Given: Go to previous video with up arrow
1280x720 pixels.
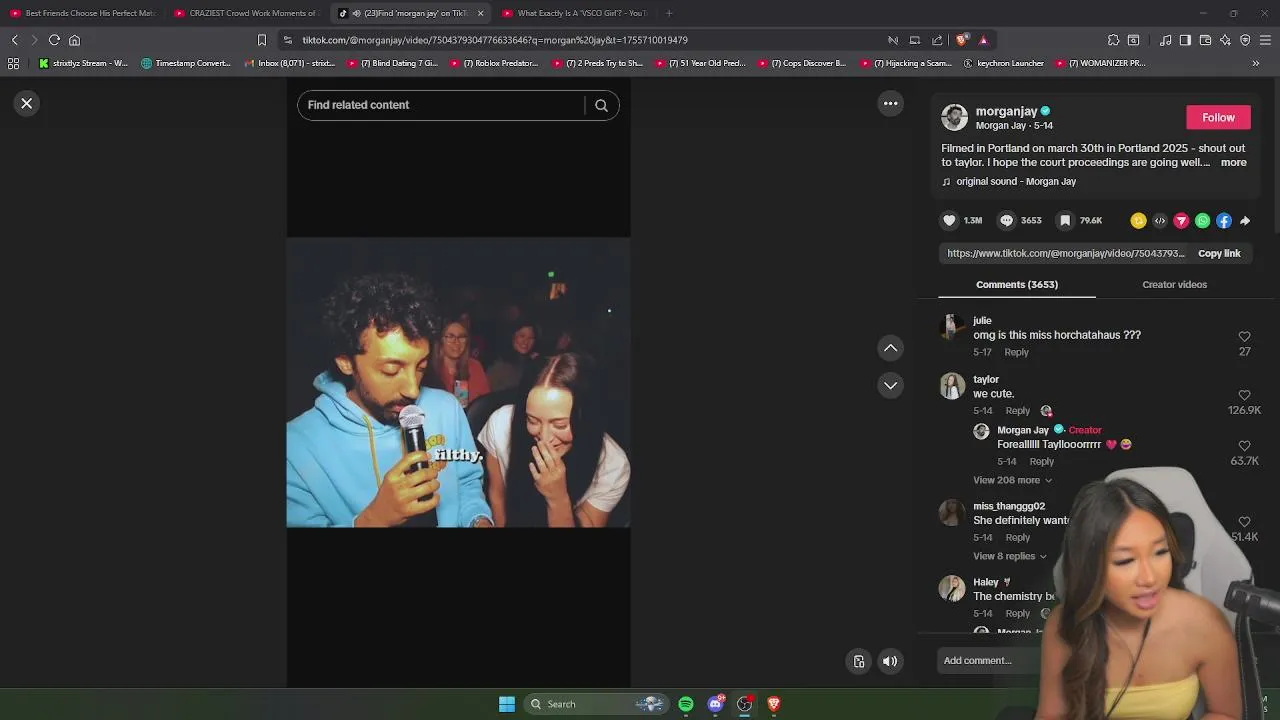Looking at the screenshot, I should (x=890, y=348).
